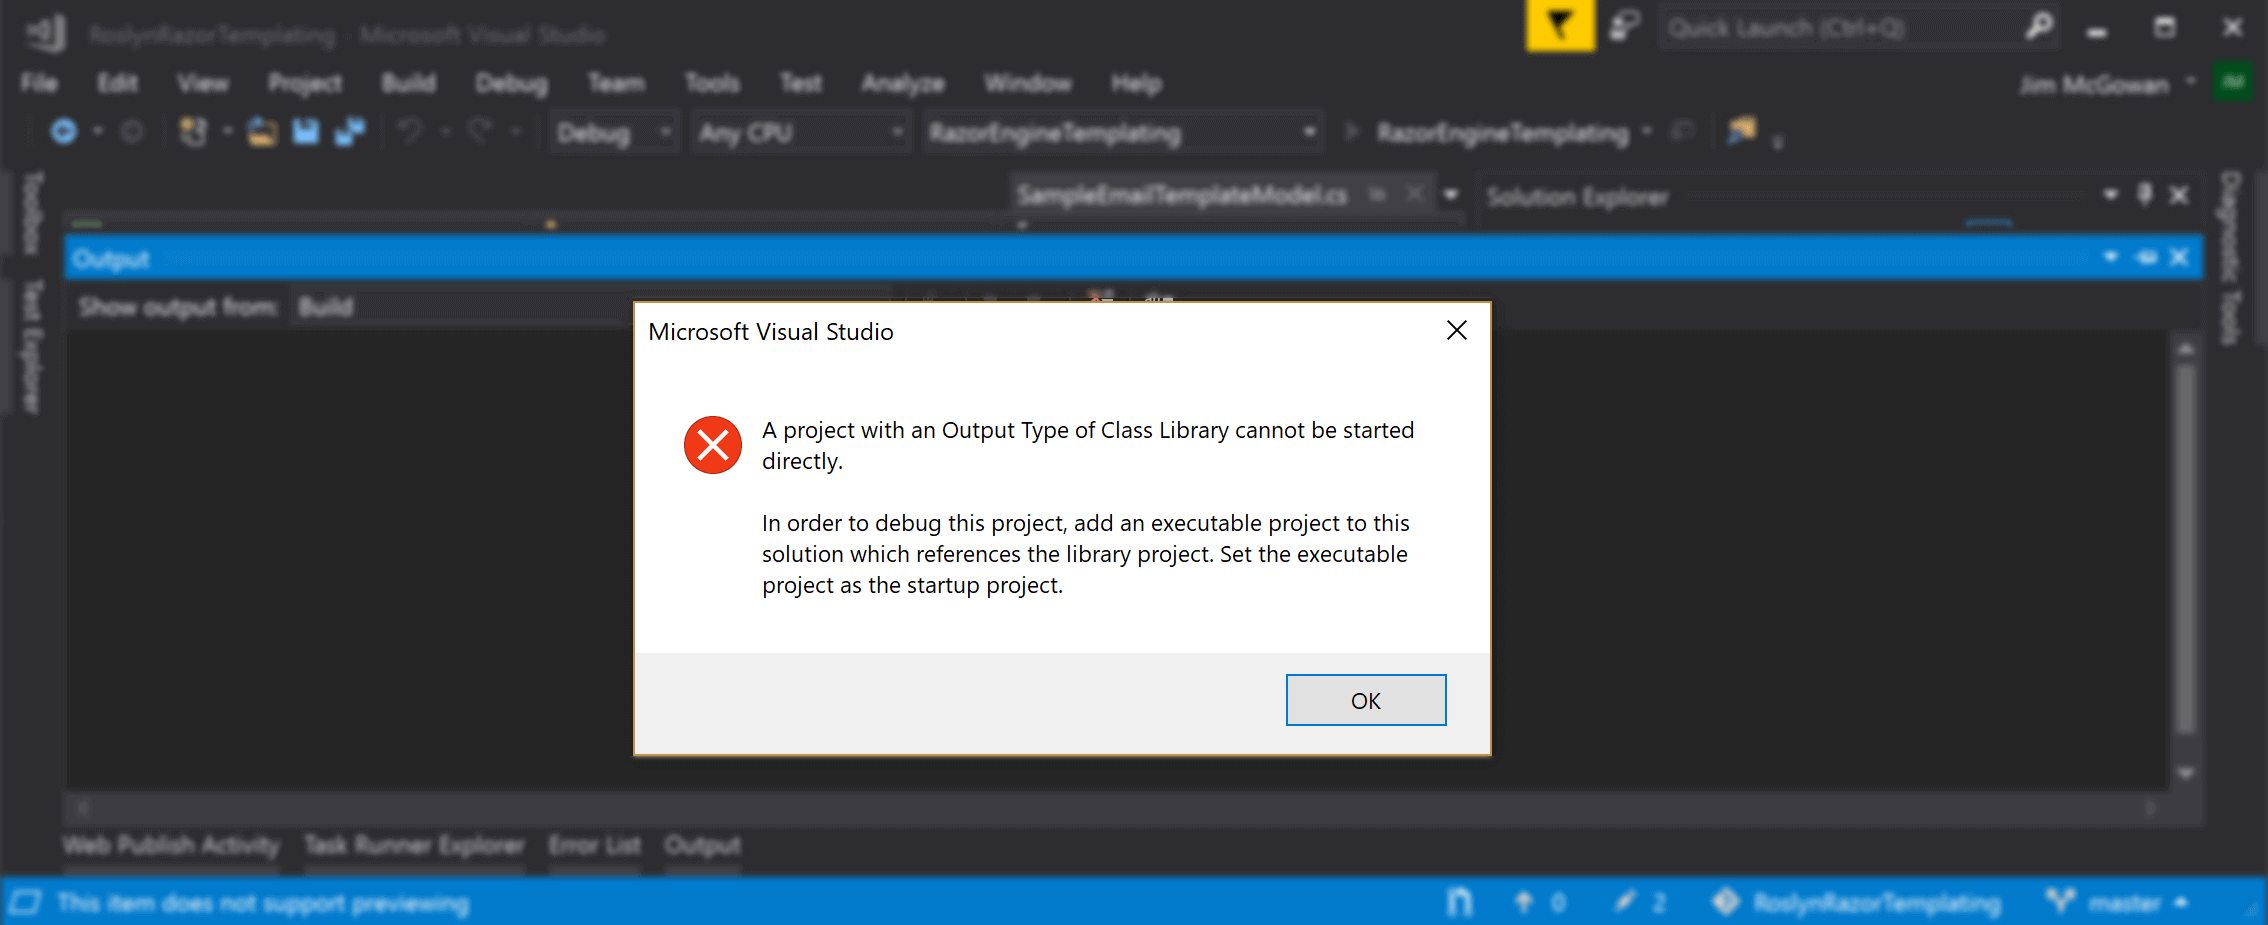
Task: Toggle auto hide pin on Solution Explorer
Action: click(x=2144, y=195)
